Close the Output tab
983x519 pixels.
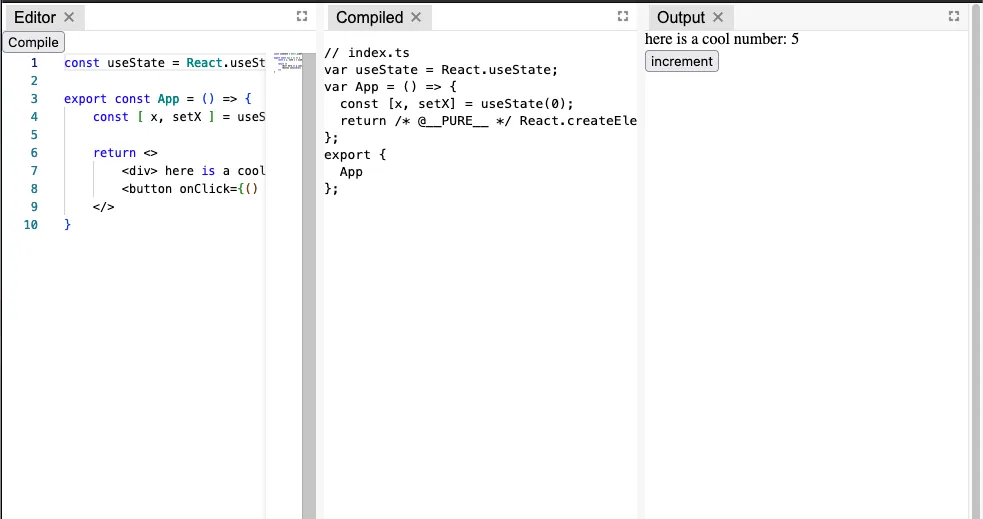tap(718, 17)
